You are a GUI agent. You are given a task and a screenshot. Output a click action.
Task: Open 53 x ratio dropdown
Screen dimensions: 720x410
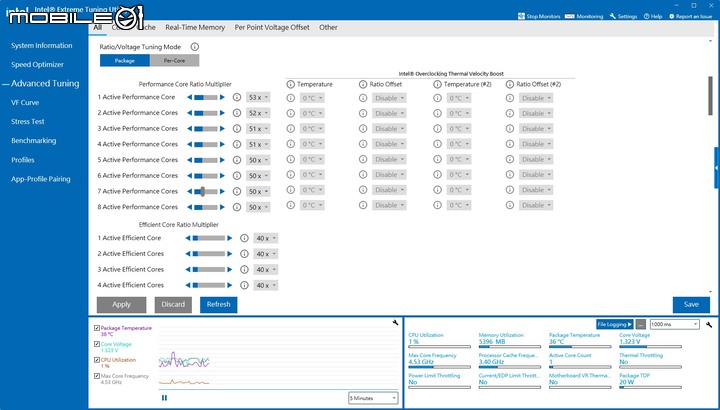258,98
